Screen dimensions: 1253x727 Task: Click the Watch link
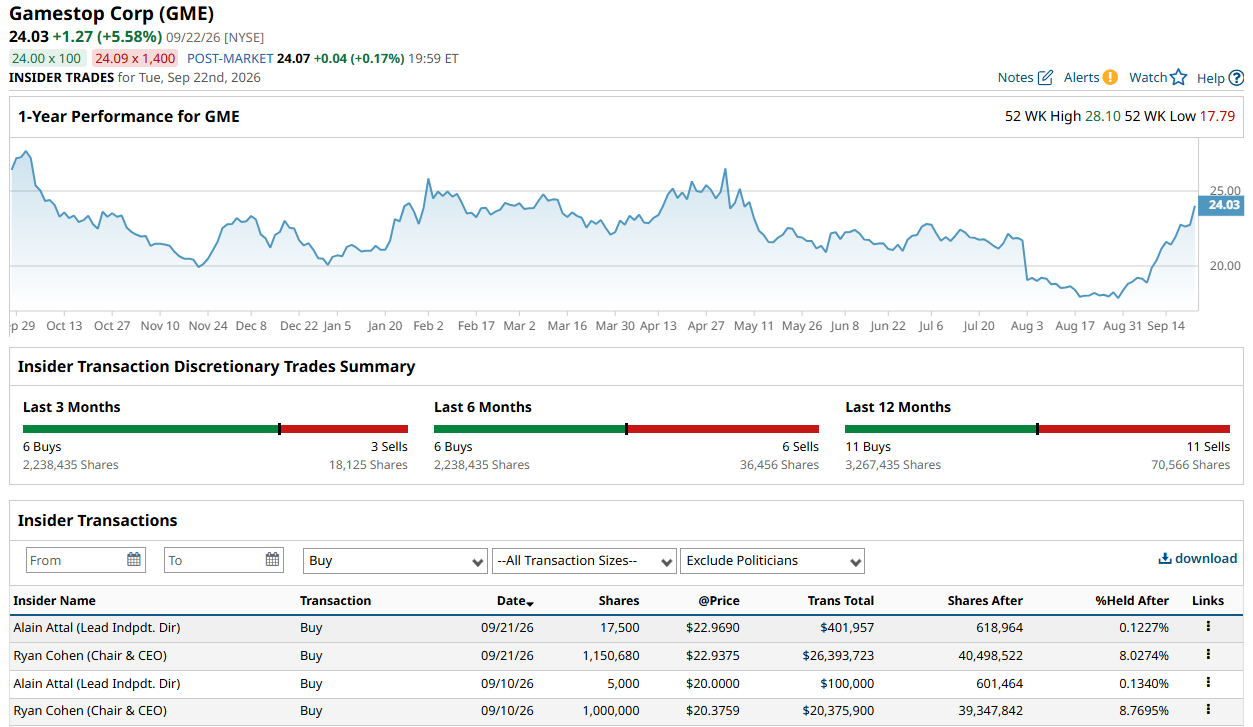click(x=1148, y=78)
